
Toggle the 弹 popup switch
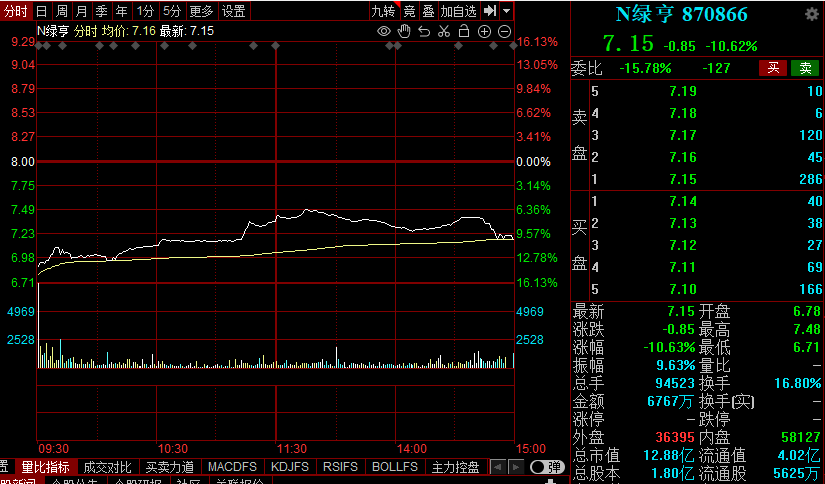[x=547, y=467]
